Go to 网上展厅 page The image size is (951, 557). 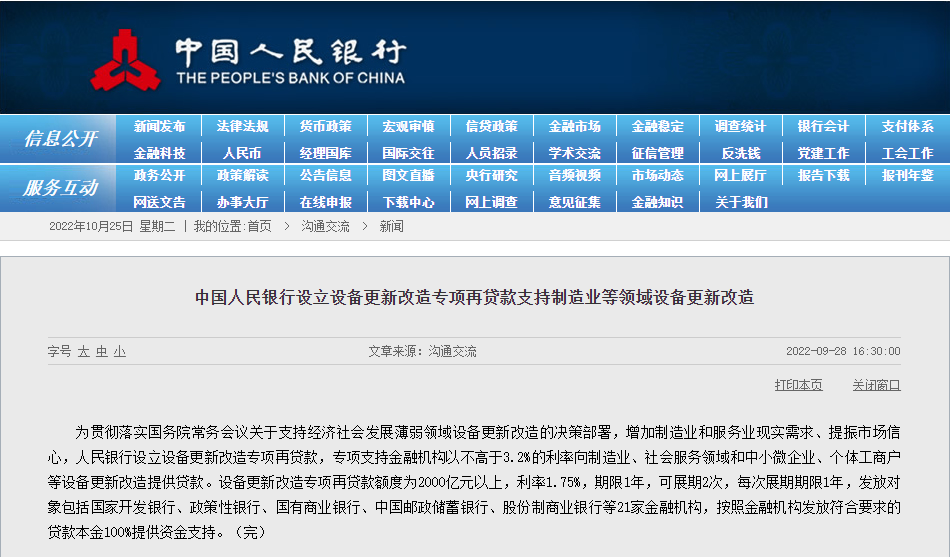pos(741,175)
